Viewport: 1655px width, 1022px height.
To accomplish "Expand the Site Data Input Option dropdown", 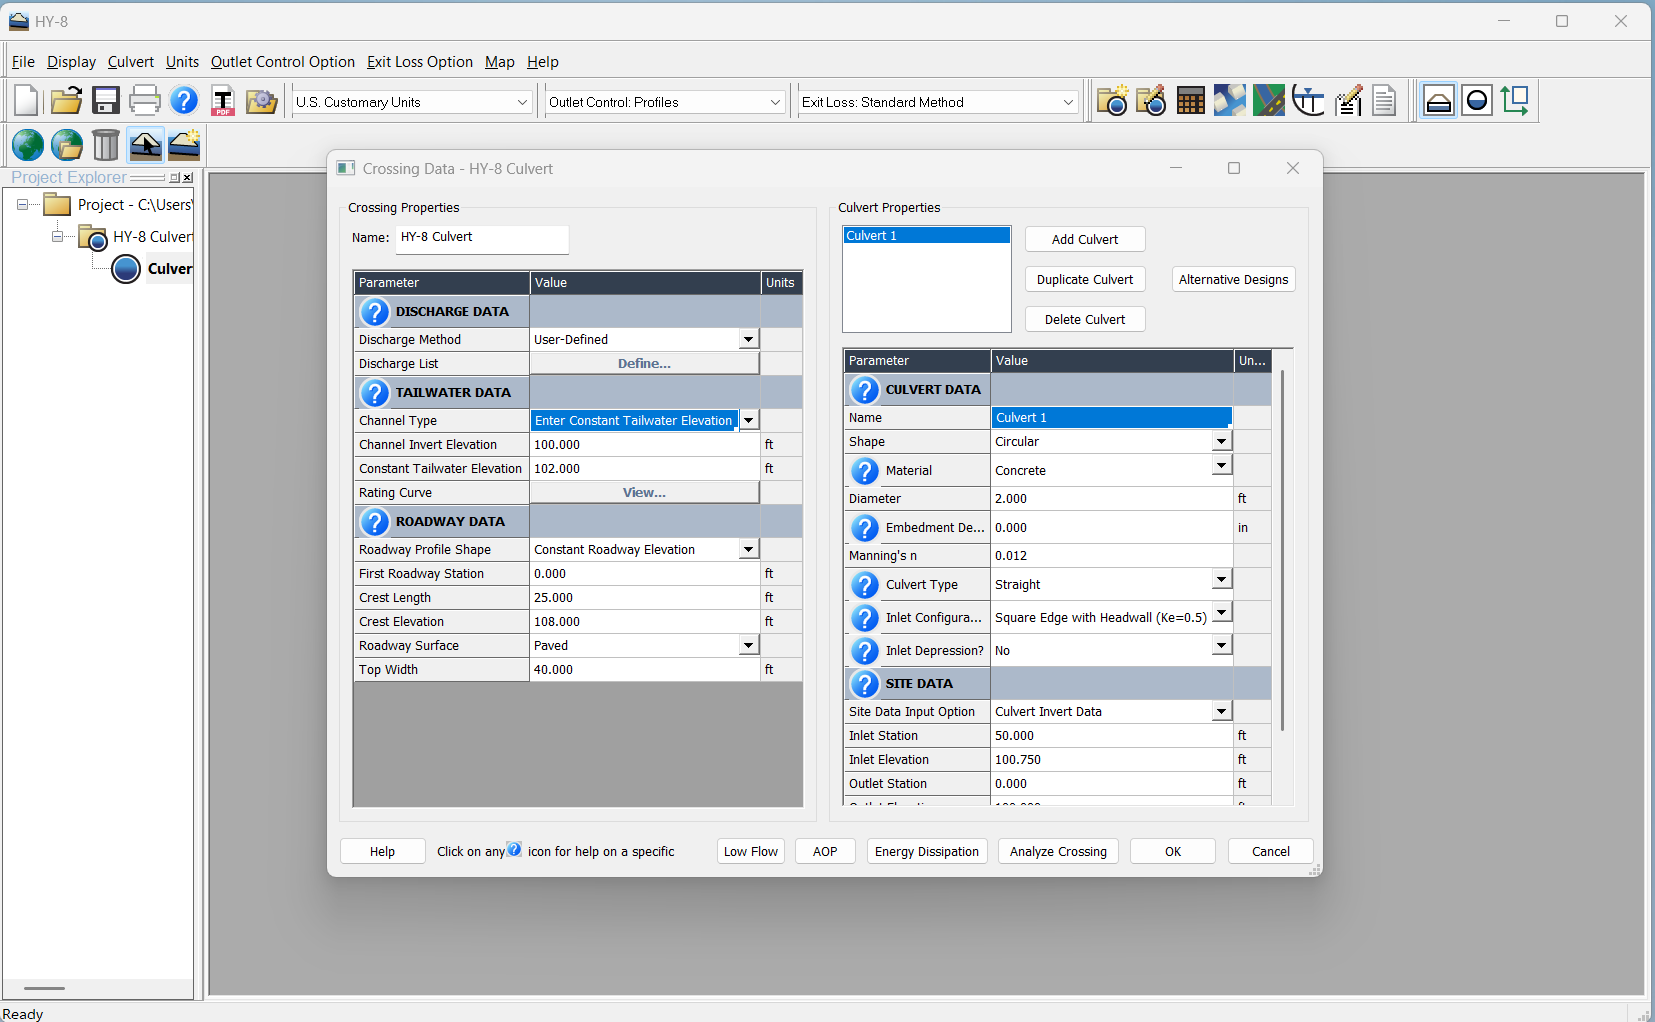I will point(1221,712).
